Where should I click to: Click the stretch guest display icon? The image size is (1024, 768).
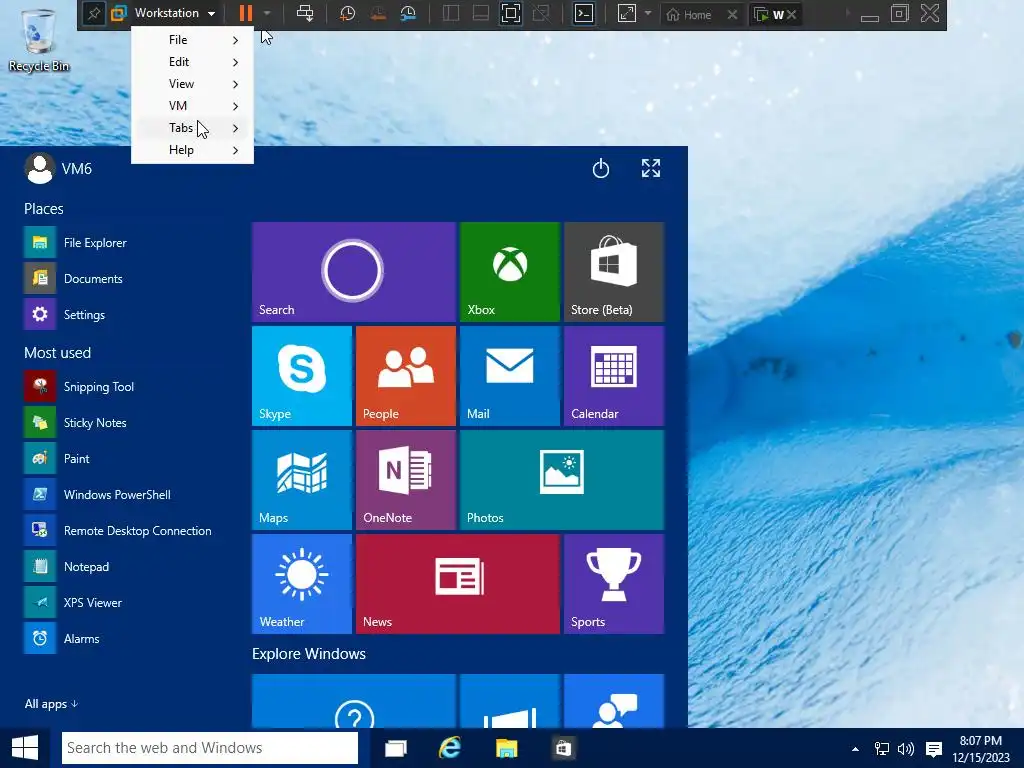(x=626, y=13)
